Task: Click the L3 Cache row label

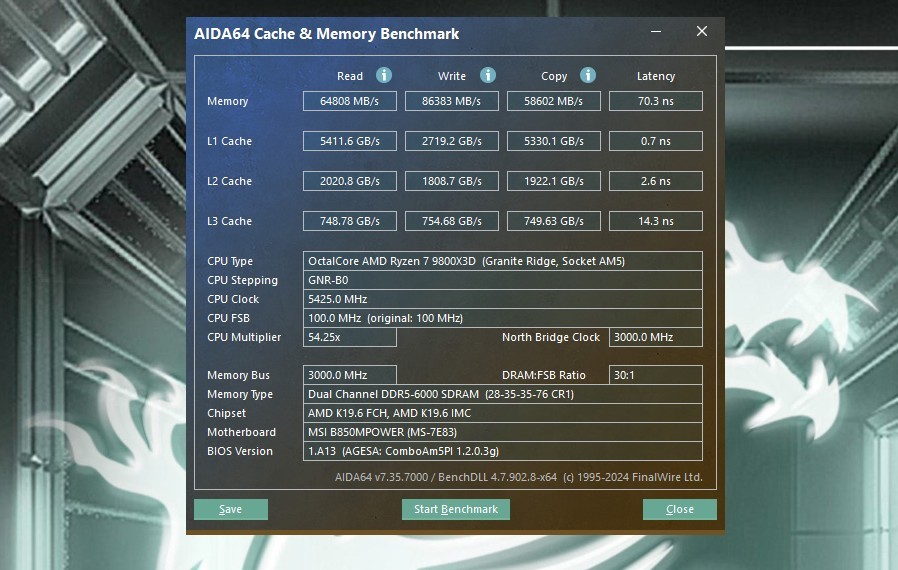Action: pos(230,221)
